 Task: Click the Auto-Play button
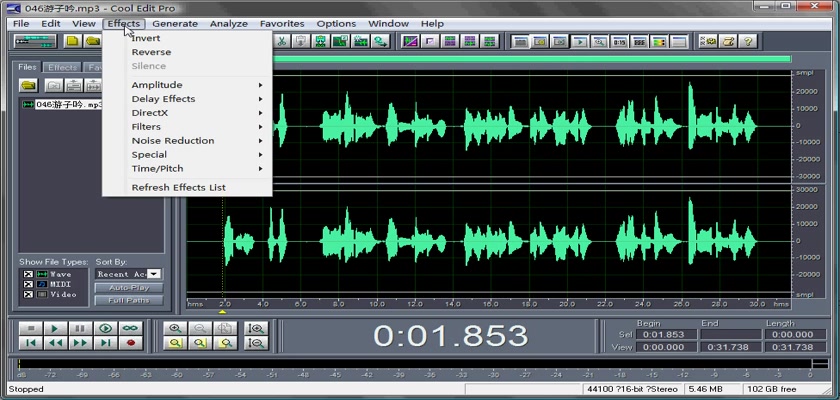(x=129, y=288)
